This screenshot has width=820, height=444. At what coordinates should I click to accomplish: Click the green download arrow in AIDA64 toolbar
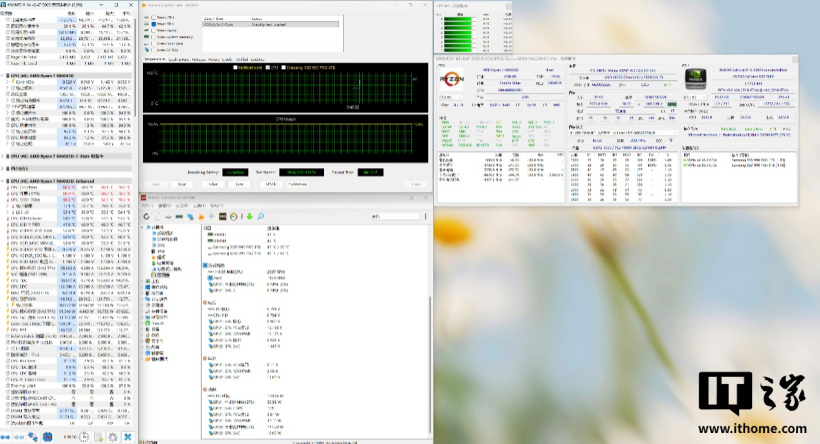(x=250, y=217)
